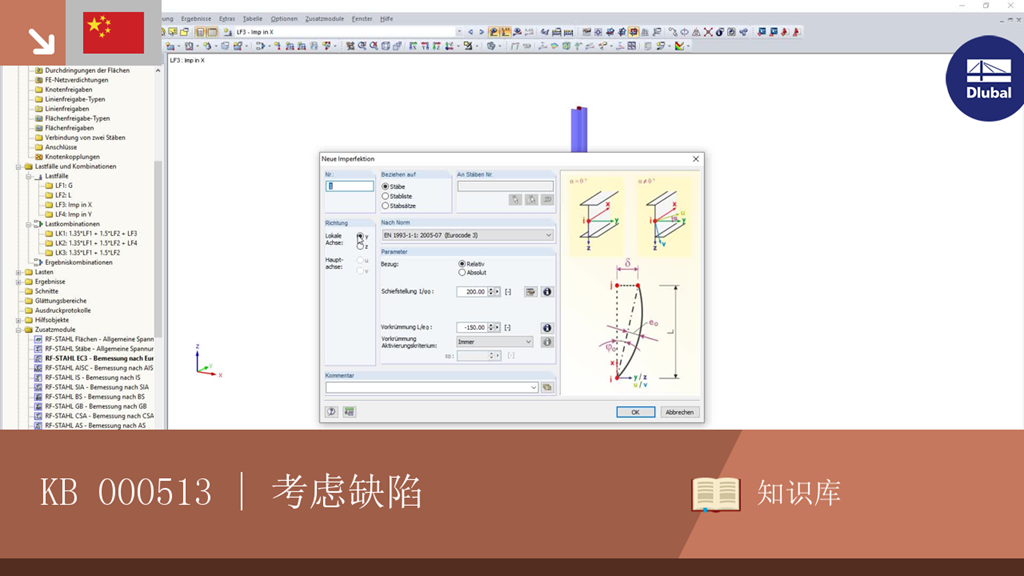Select principal axis v radio button

point(360,270)
